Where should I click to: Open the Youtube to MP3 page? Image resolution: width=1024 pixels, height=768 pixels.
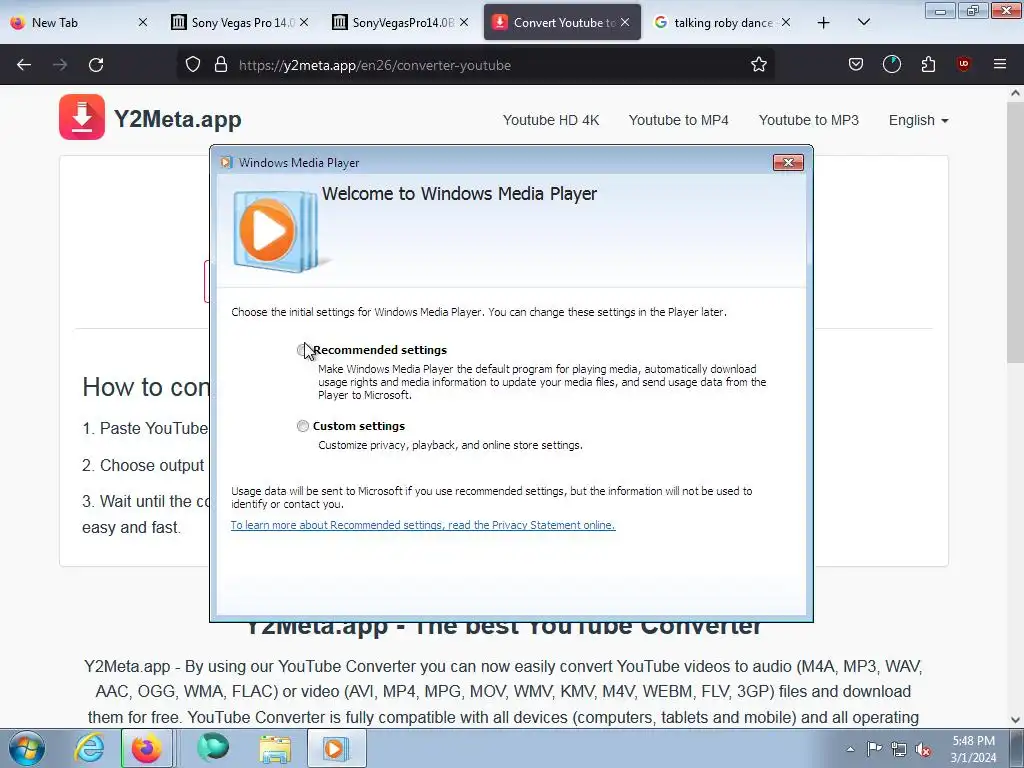click(808, 120)
